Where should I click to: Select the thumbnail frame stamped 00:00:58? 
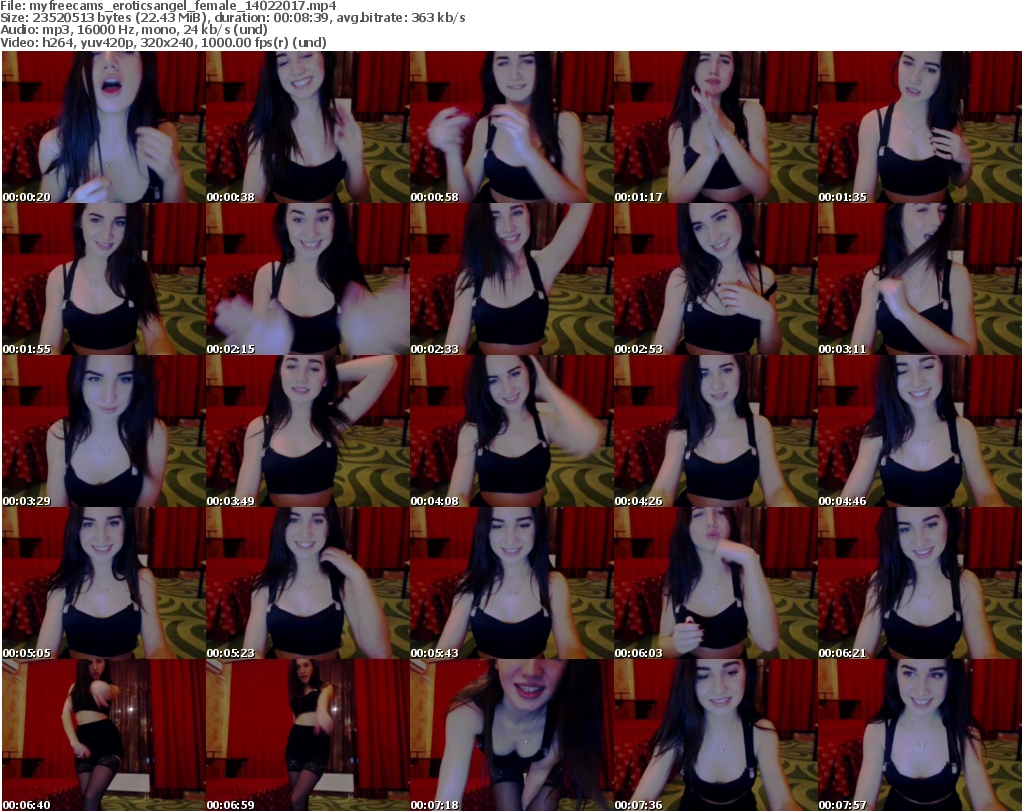tap(511, 127)
